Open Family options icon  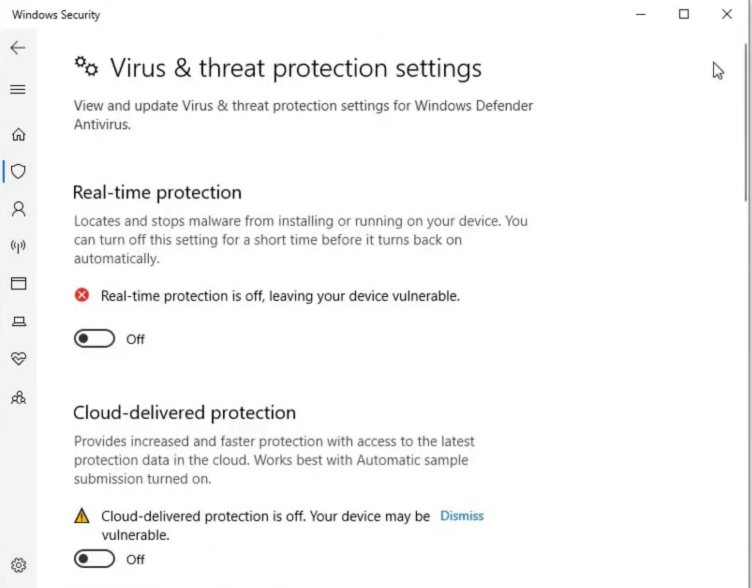(x=18, y=397)
